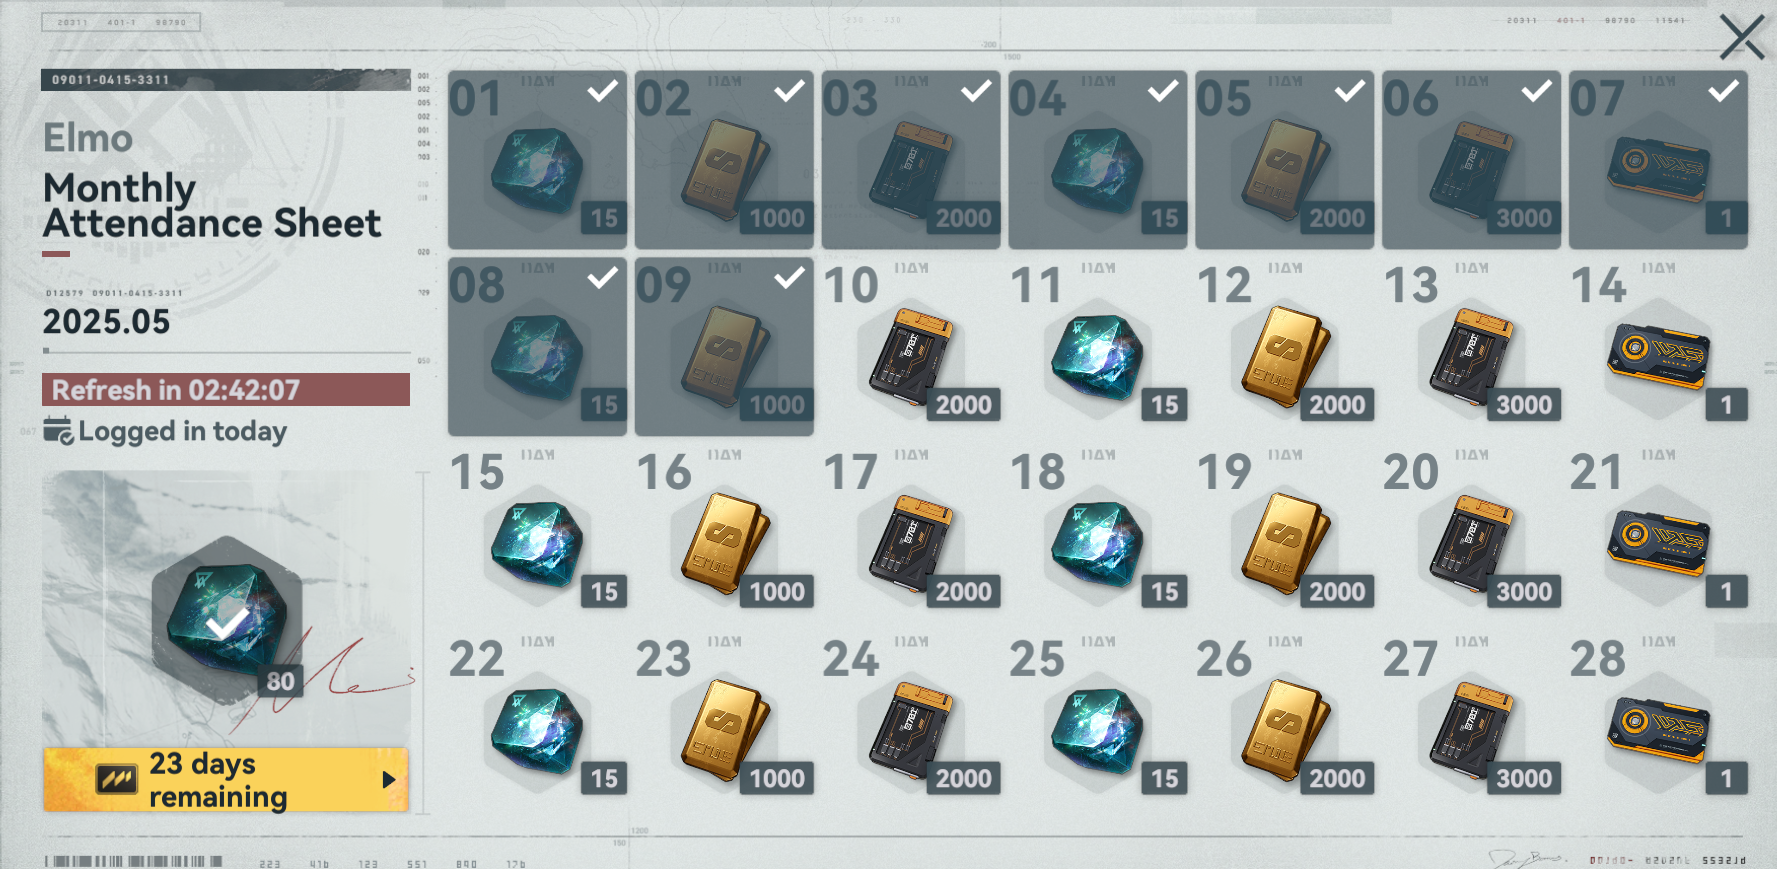Select the day 25 crystal reward
Viewport: 1777px width, 869px height.
[1097, 731]
